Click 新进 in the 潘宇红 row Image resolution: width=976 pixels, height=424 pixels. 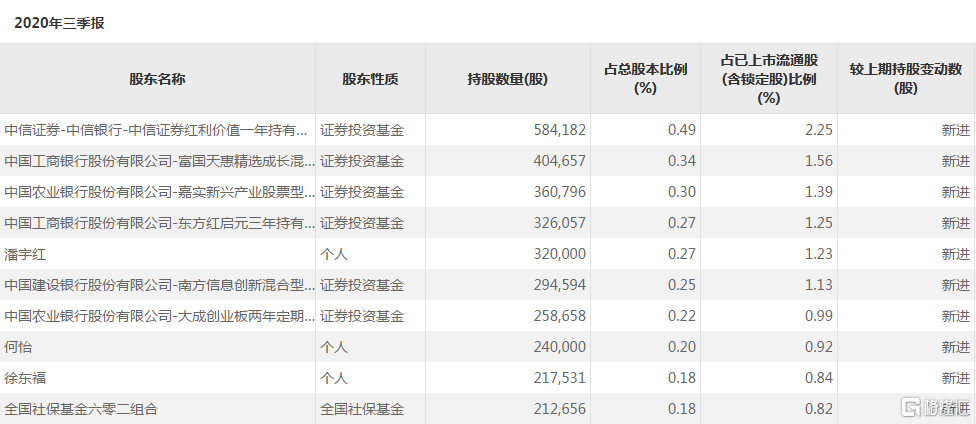(956, 254)
